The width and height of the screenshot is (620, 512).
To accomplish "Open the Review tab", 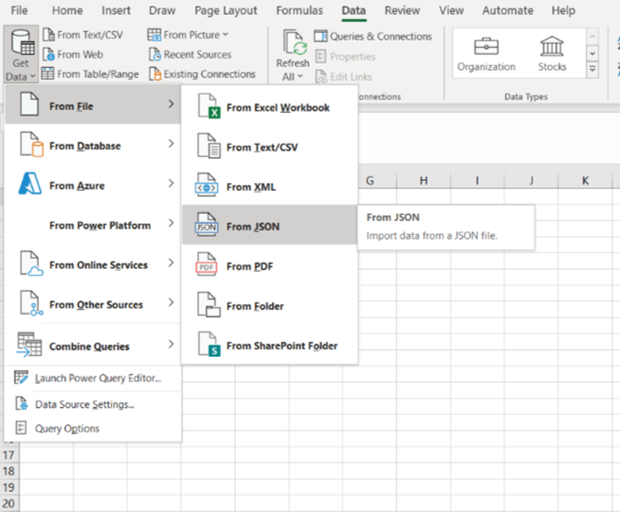I will coord(402,11).
